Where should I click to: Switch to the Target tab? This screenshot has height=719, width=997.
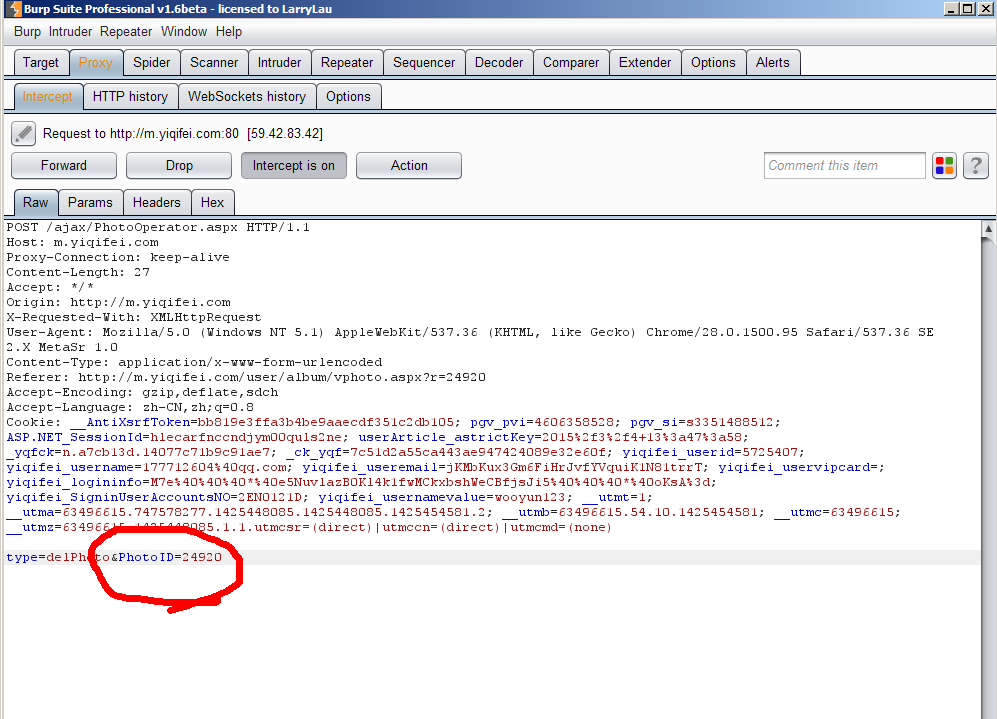tap(41, 62)
